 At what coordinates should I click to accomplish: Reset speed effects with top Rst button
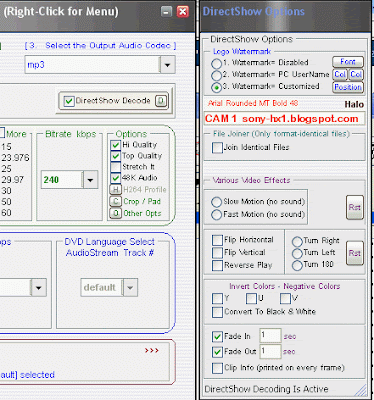355,207
